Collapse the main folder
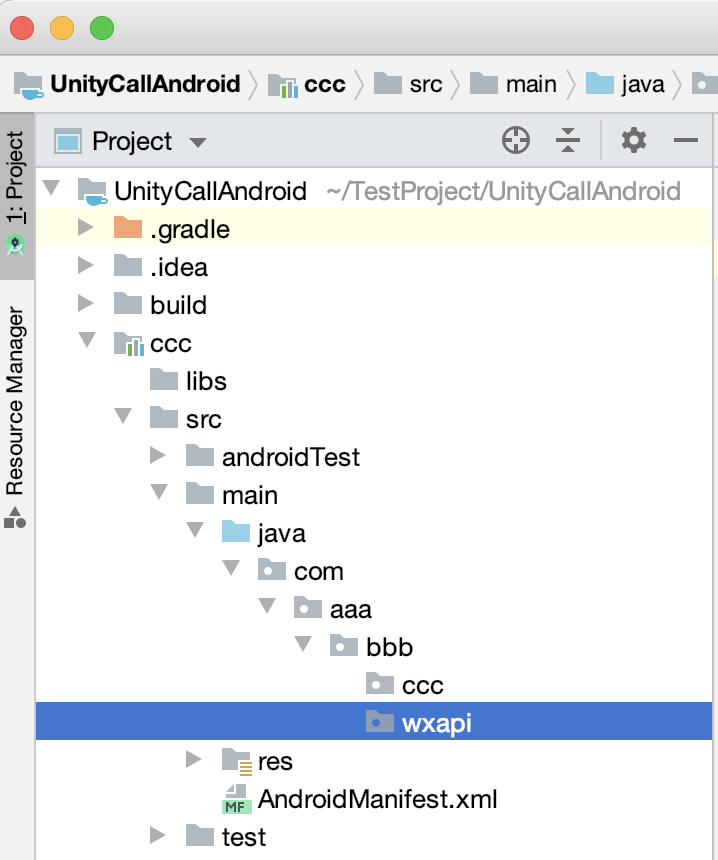The height and width of the screenshot is (860, 718). click(159, 492)
